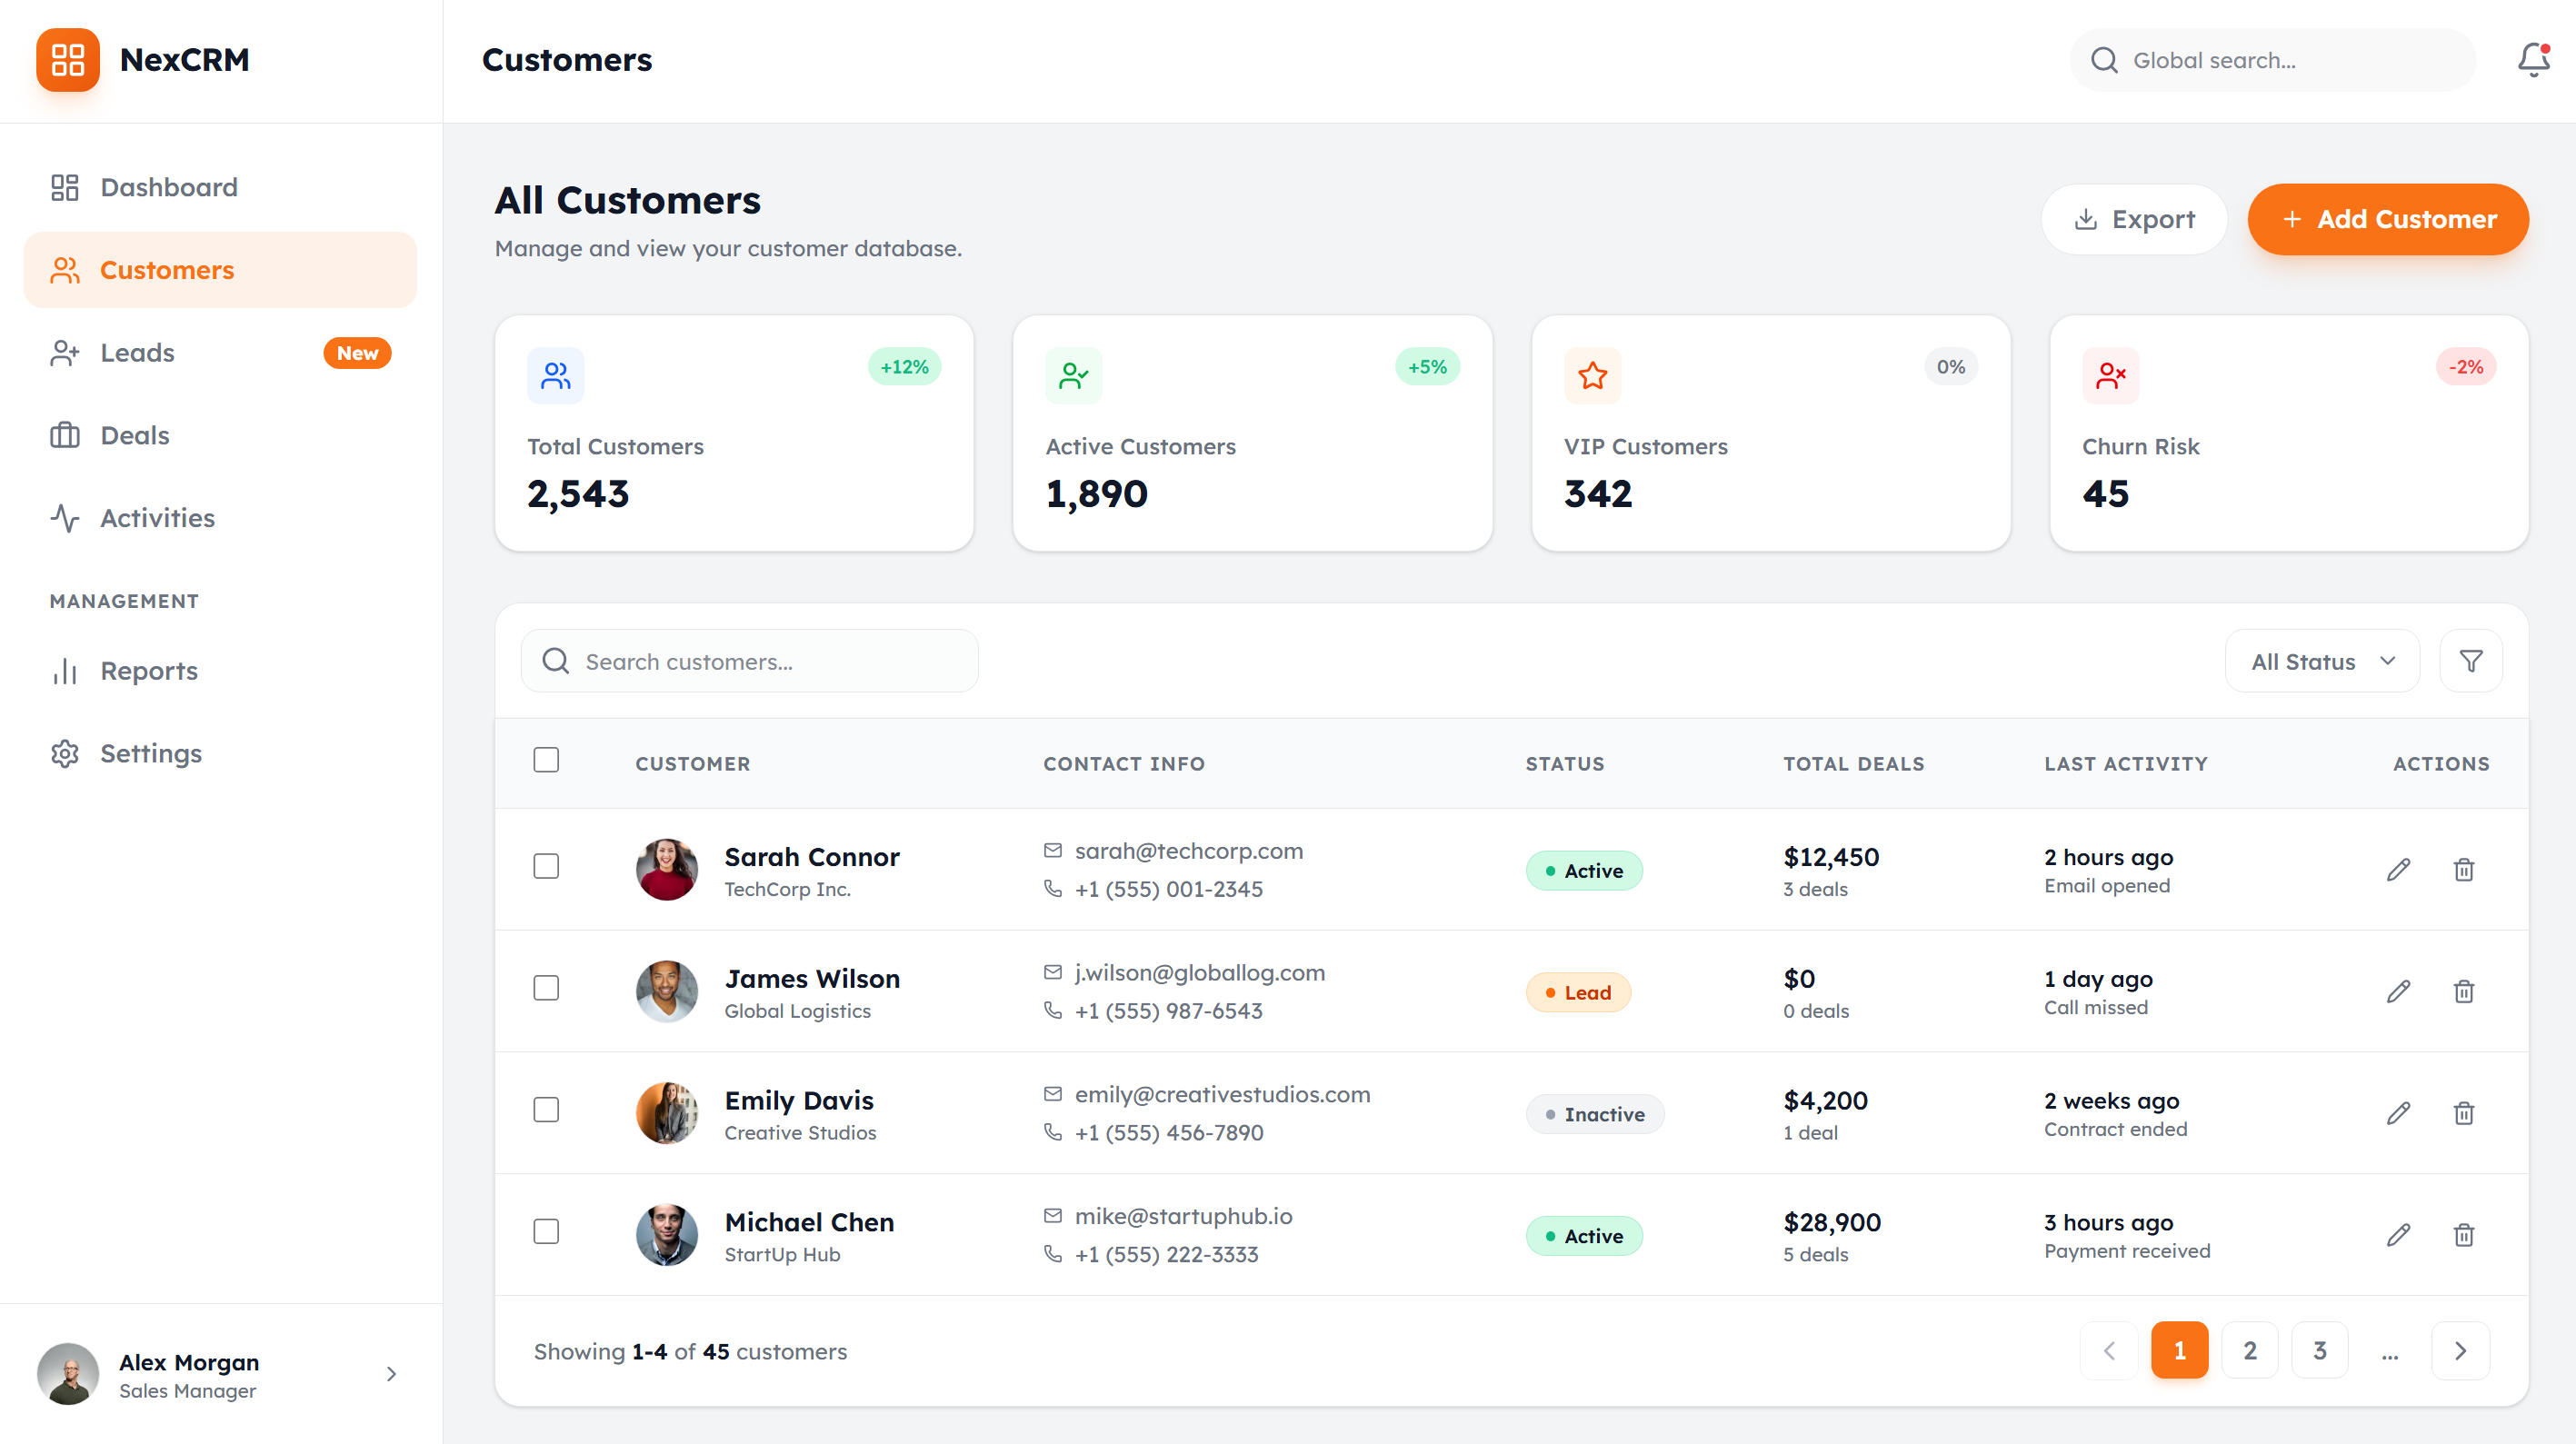The image size is (2576, 1444).
Task: Click the NexCRM logo icon
Action: pyautogui.click(x=68, y=60)
